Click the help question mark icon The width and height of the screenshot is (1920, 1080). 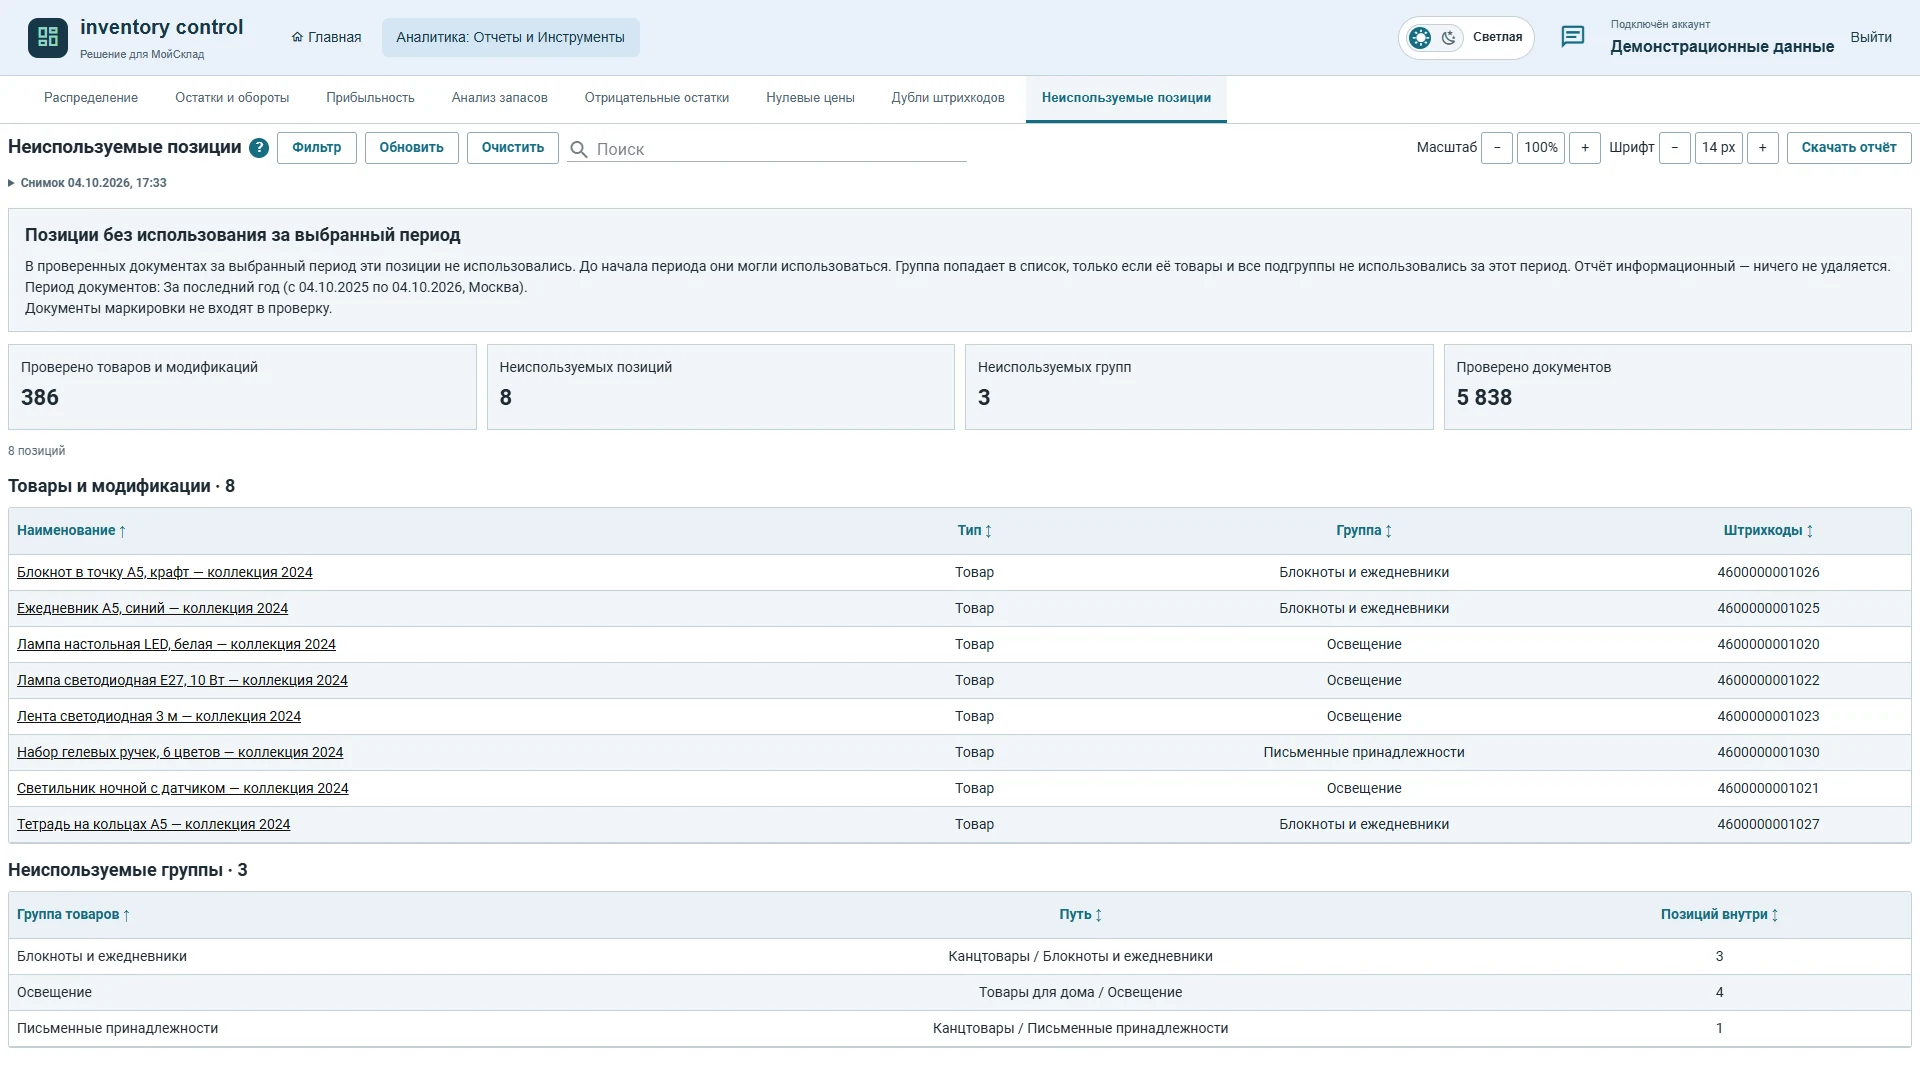(259, 148)
